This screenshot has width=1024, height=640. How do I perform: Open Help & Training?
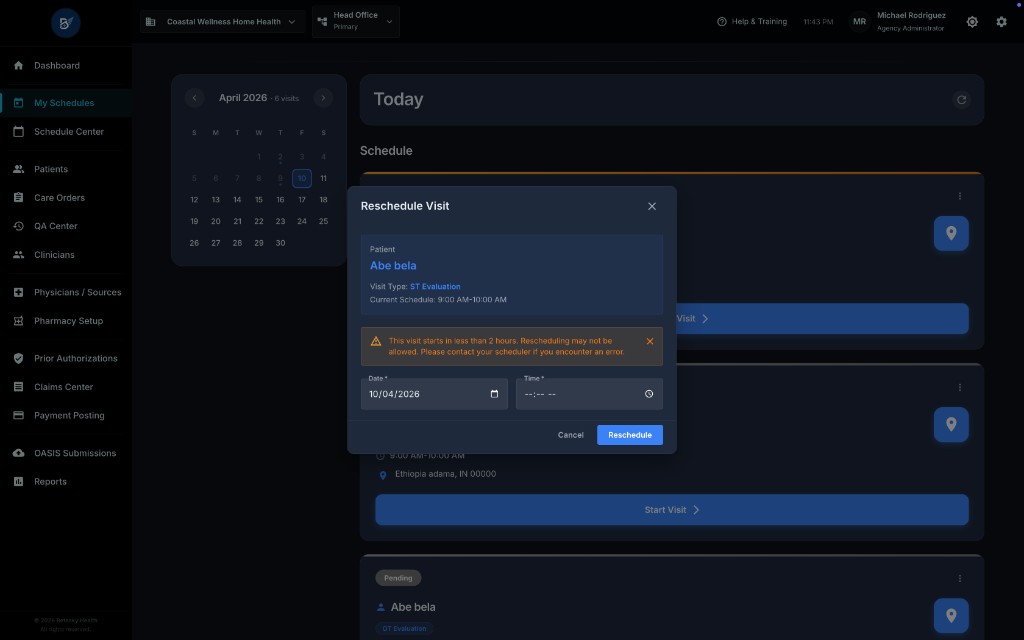[752, 22]
